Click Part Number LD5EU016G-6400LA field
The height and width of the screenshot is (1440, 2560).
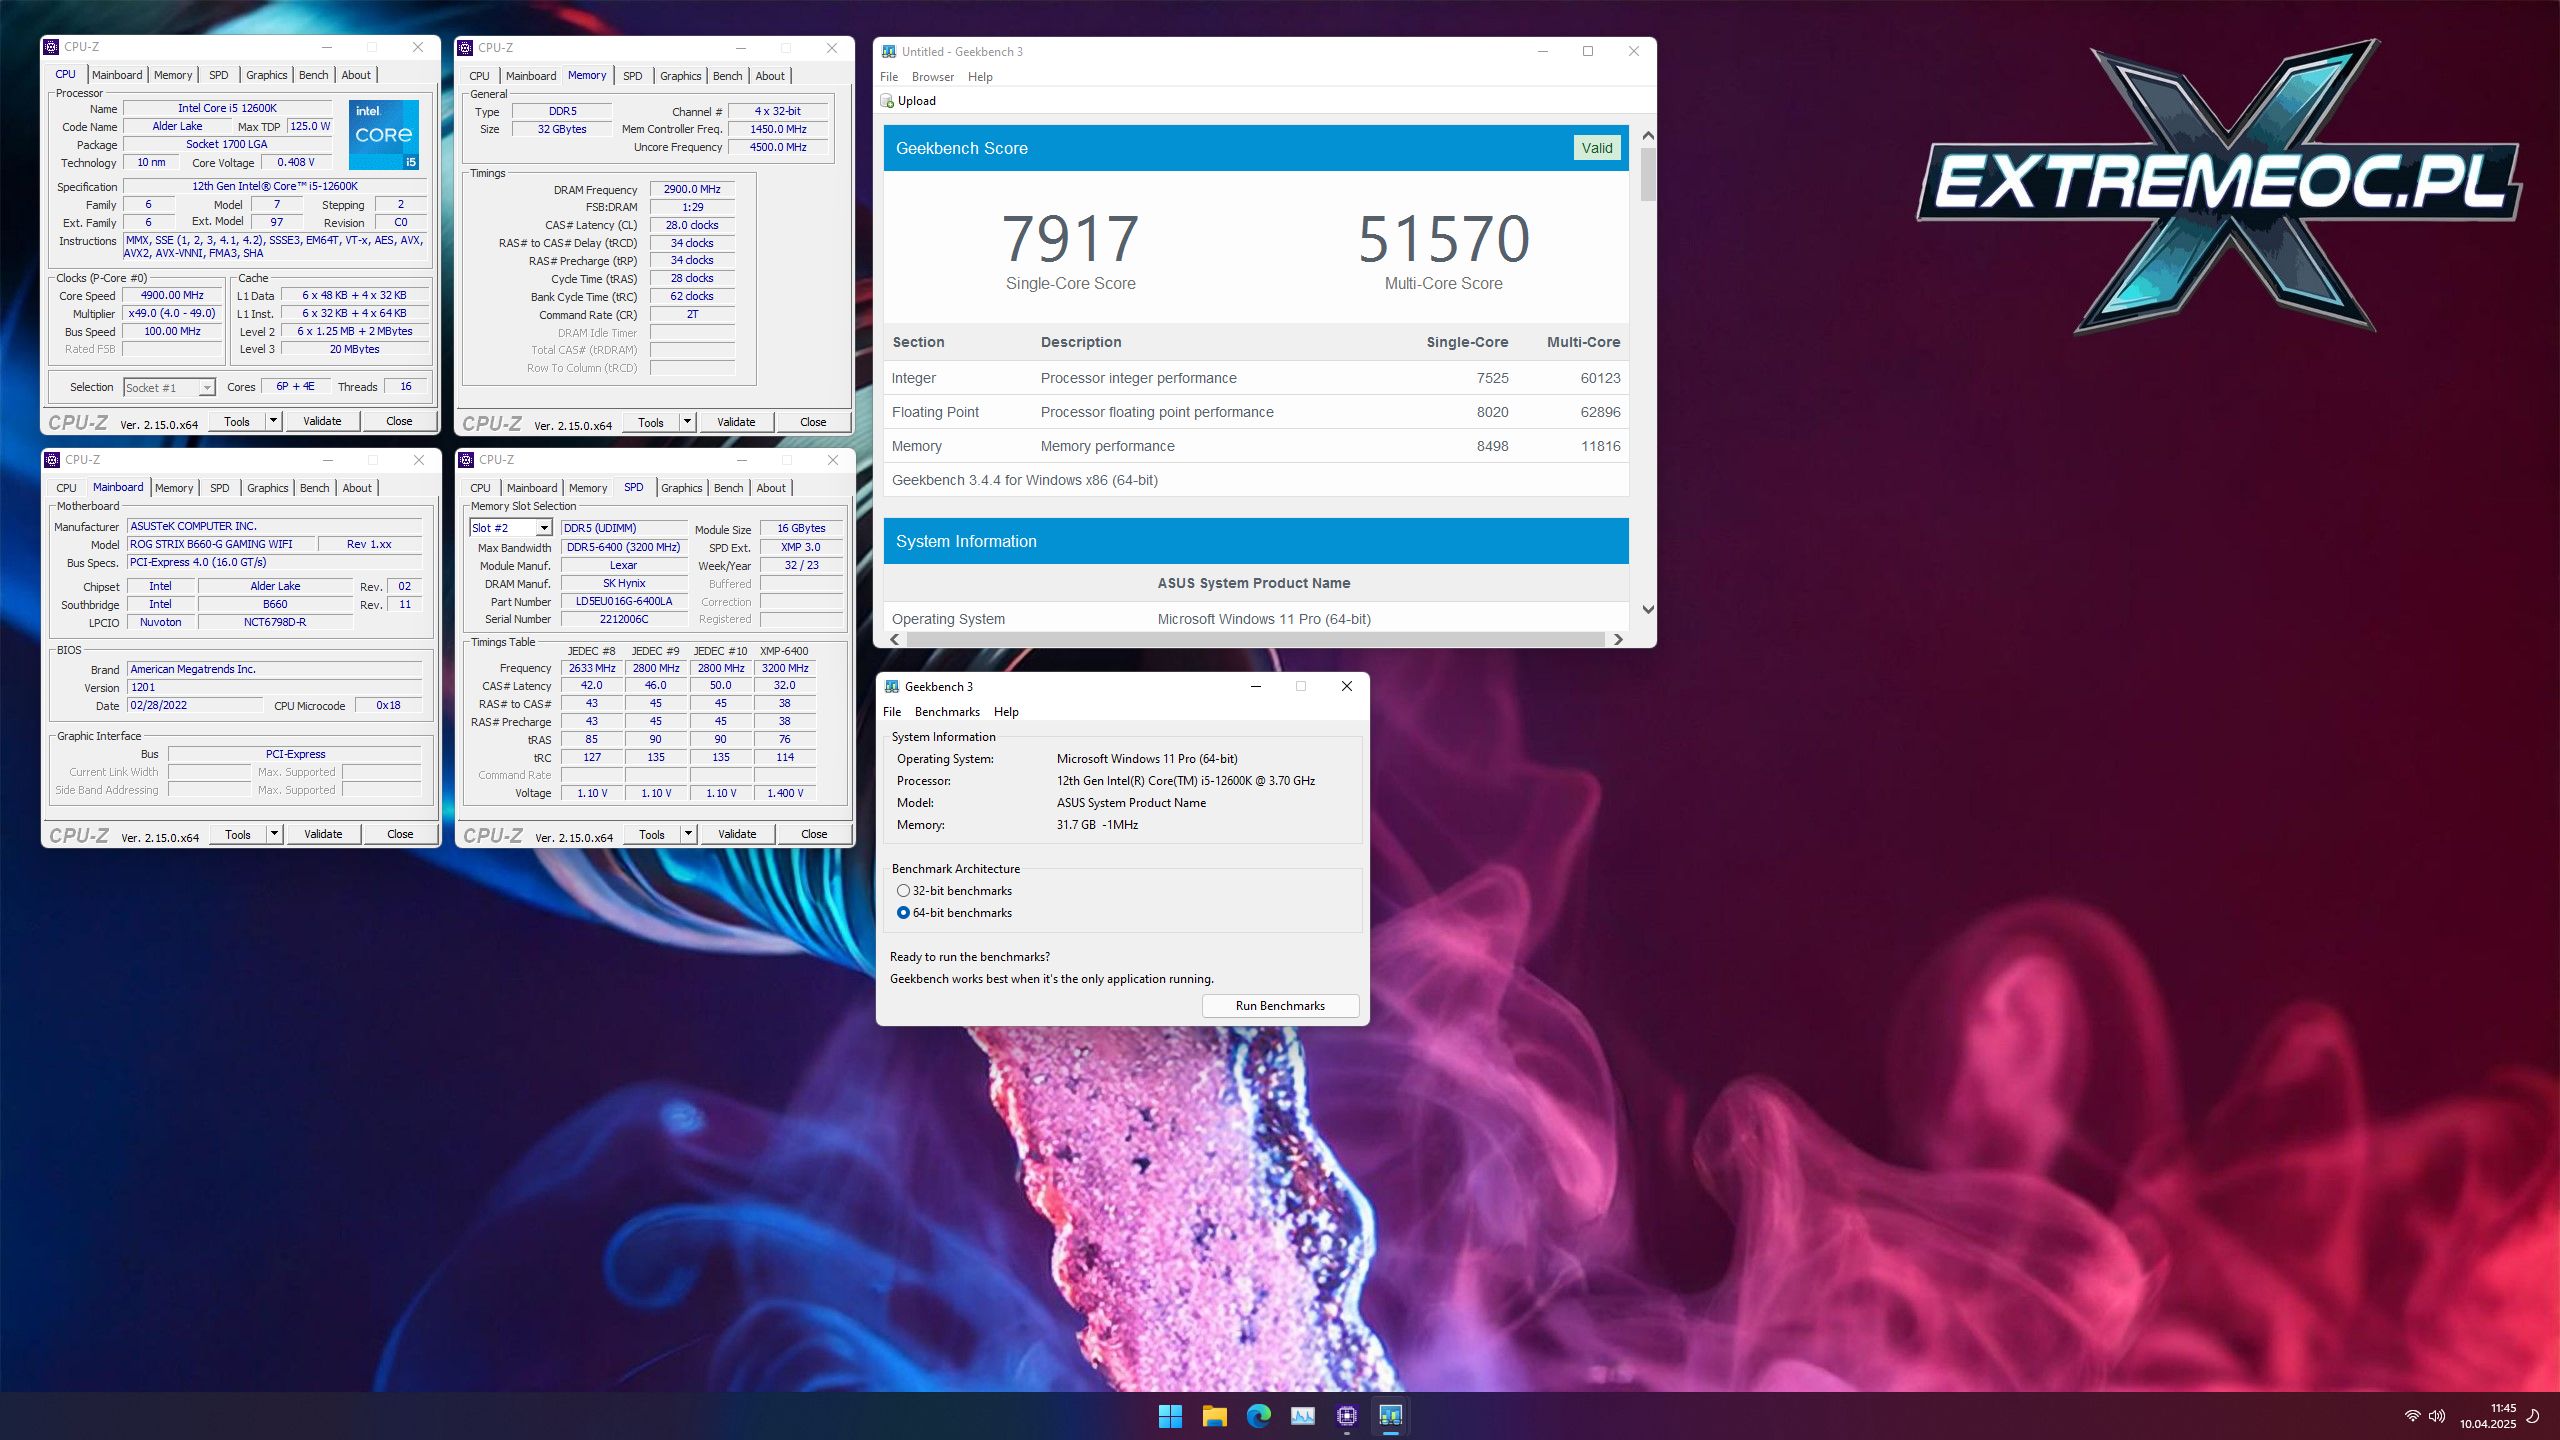pos(624,602)
